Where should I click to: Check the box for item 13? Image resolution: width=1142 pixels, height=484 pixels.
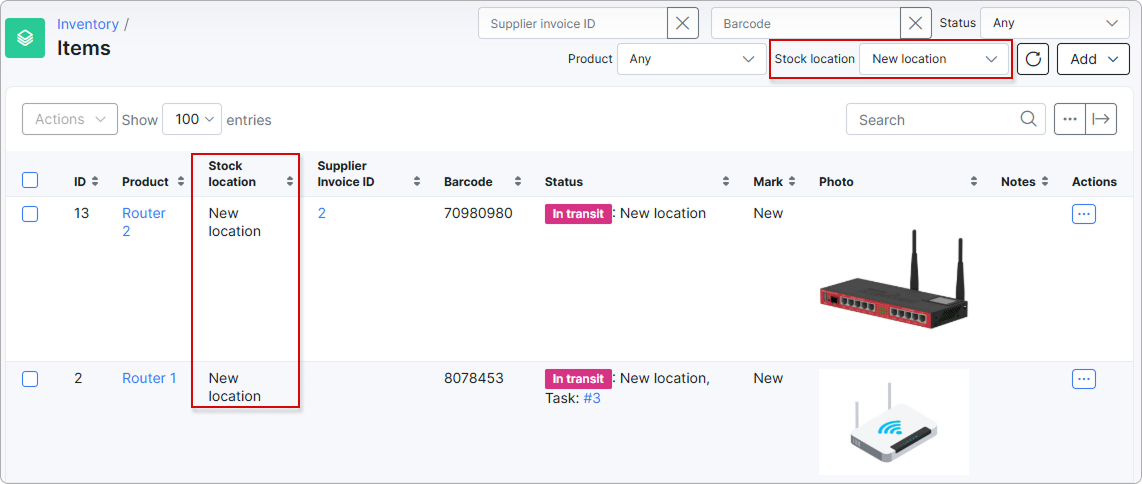(30, 214)
